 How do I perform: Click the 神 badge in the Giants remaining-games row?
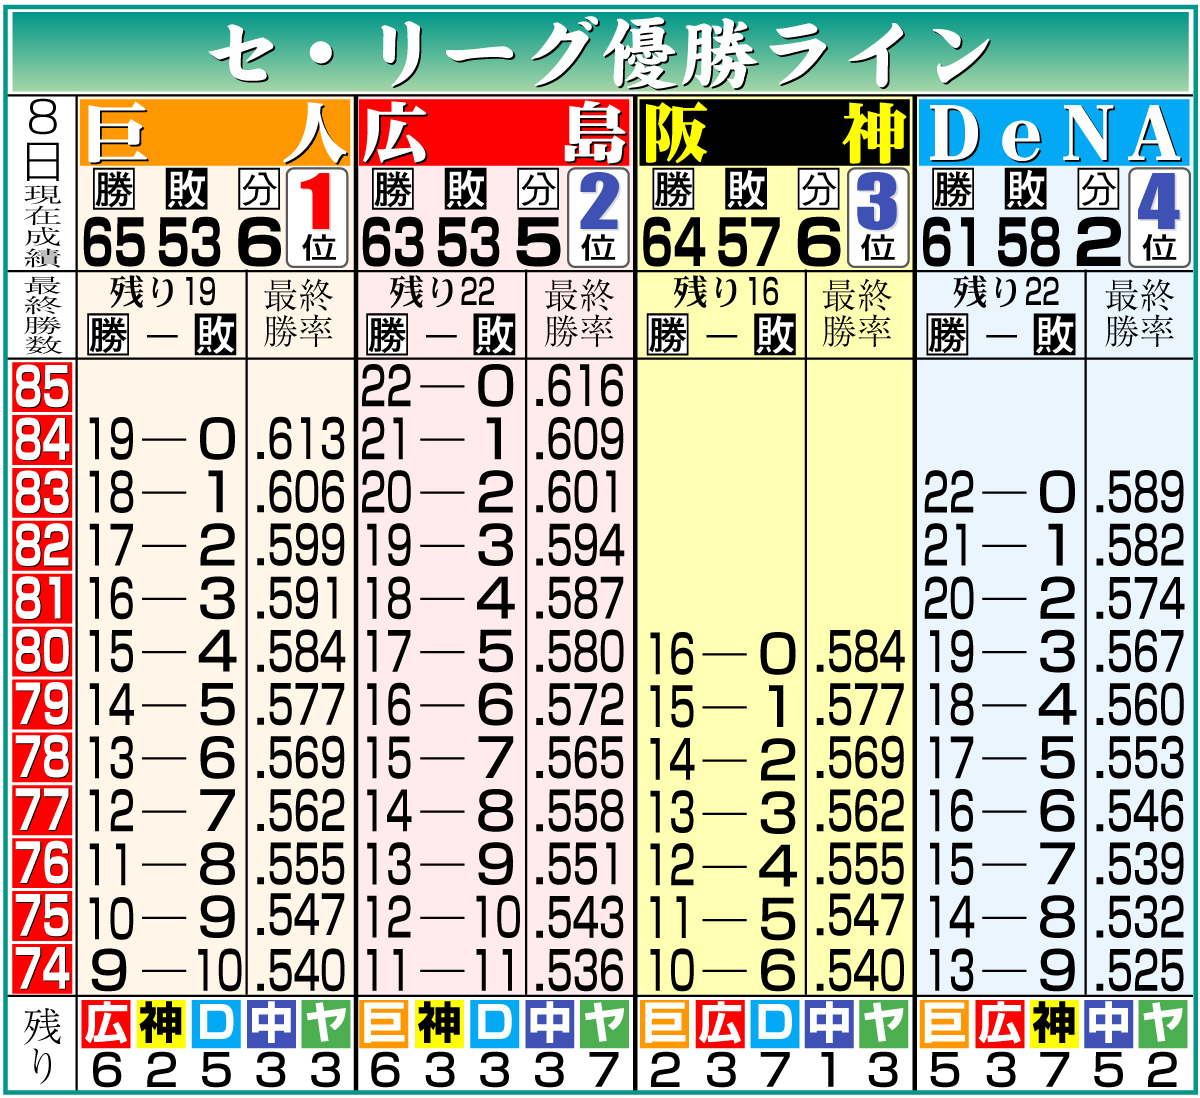[x=161, y=1024]
